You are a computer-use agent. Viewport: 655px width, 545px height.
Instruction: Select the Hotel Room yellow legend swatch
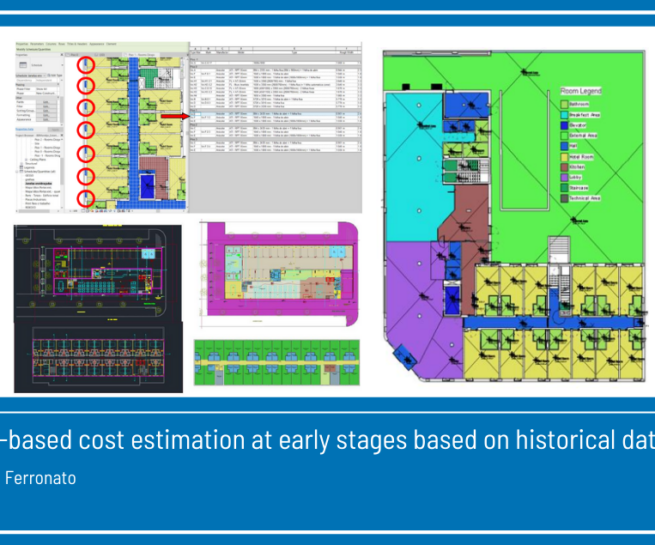(563, 156)
